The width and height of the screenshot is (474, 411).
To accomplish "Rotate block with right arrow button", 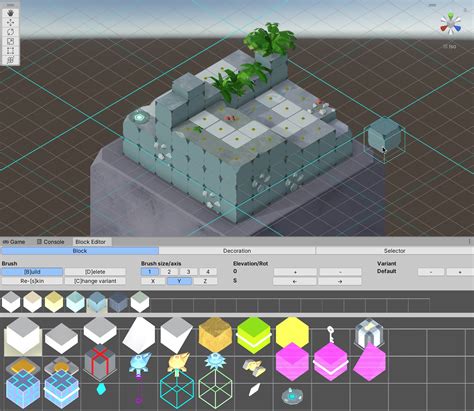I will point(340,281).
